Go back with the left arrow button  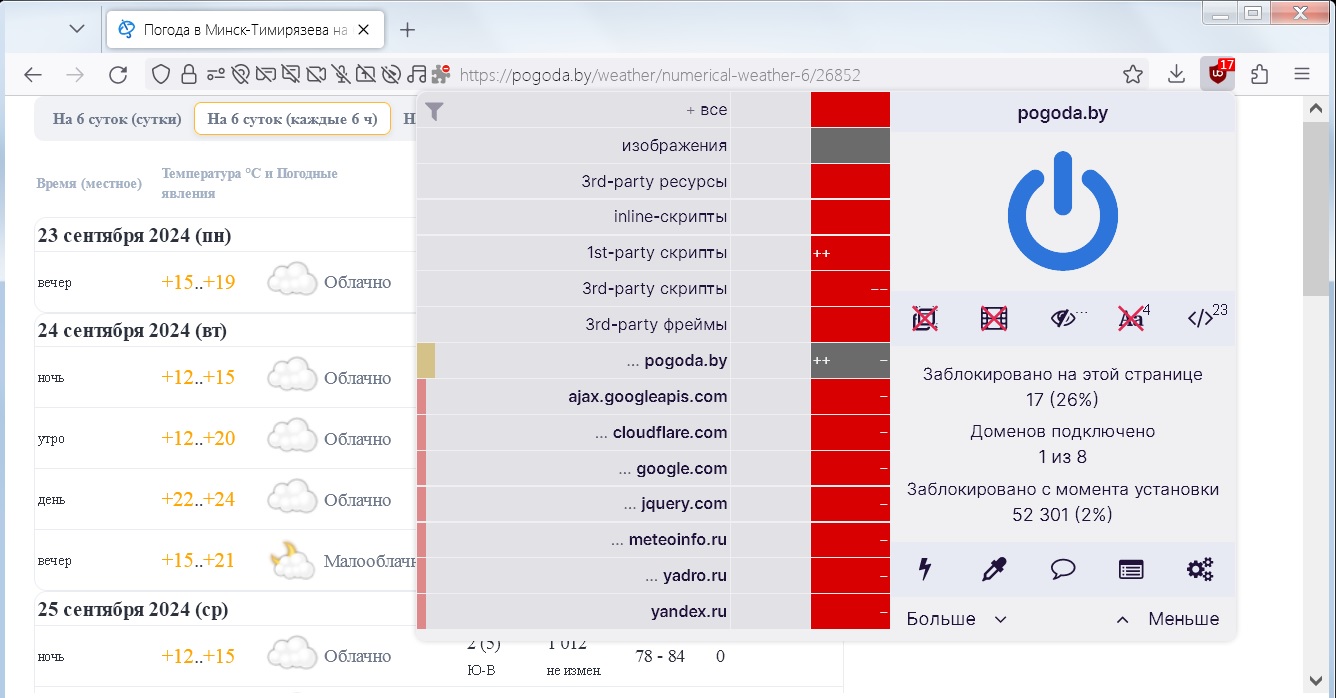click(x=33, y=75)
